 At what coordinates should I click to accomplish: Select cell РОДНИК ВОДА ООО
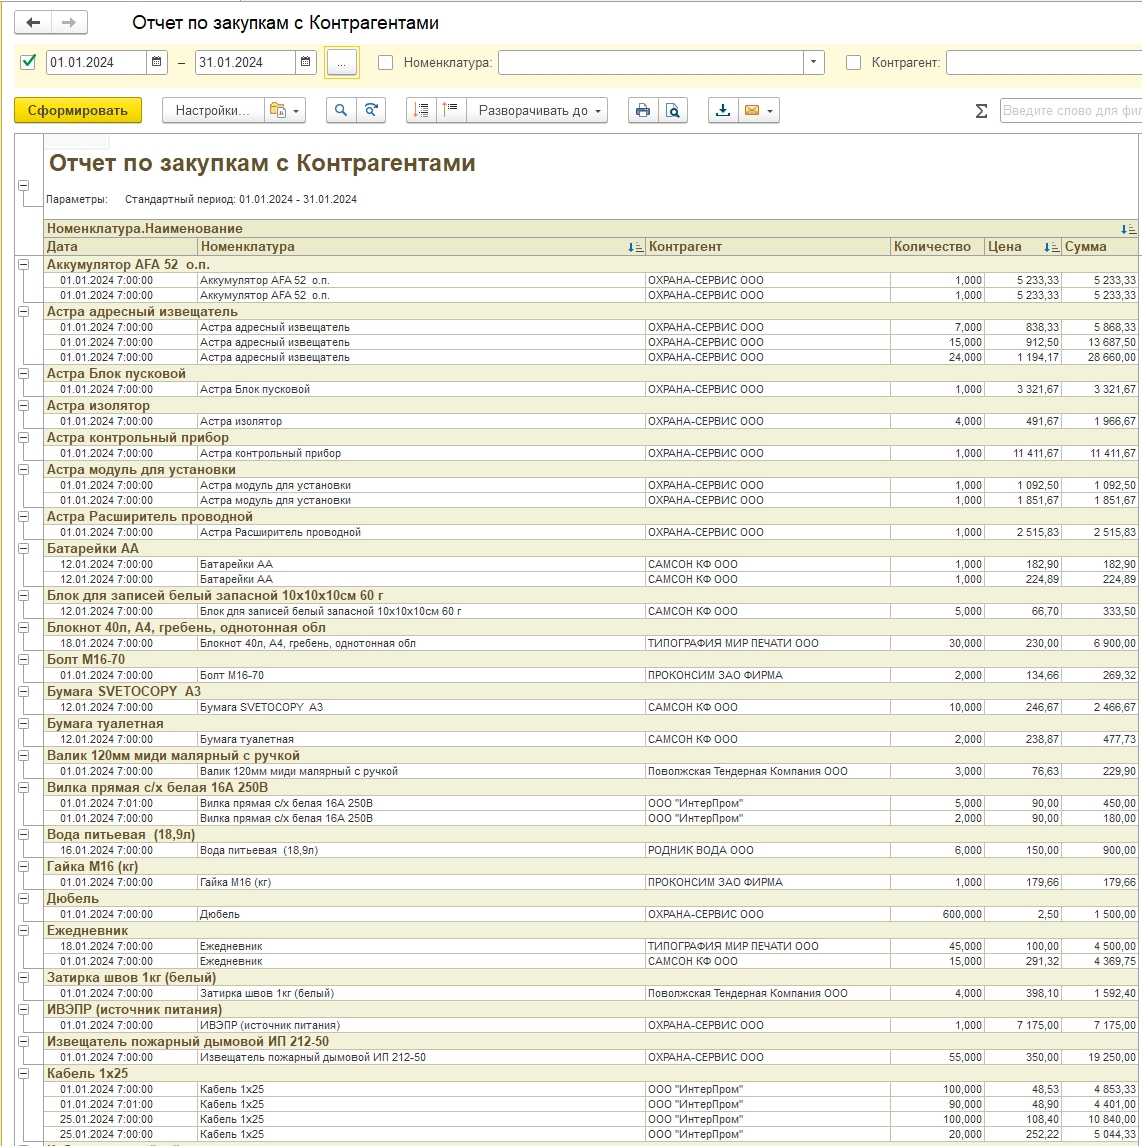click(x=767, y=851)
